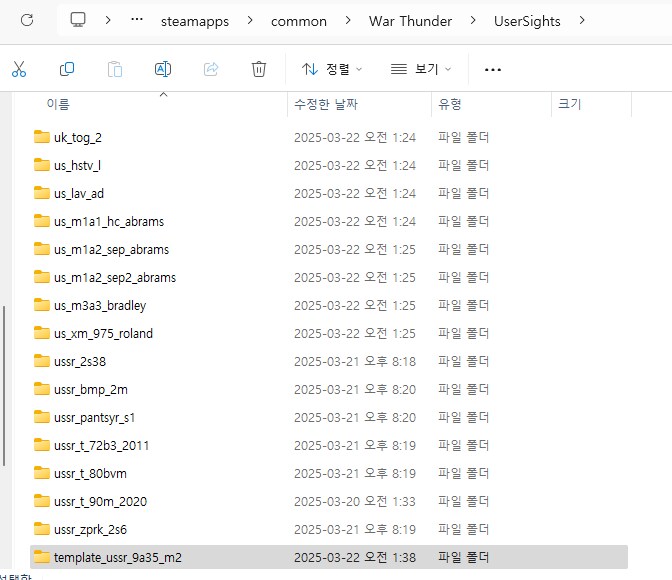
Task: Expand chevron after War Thunder breadcrumb
Action: coord(473,20)
